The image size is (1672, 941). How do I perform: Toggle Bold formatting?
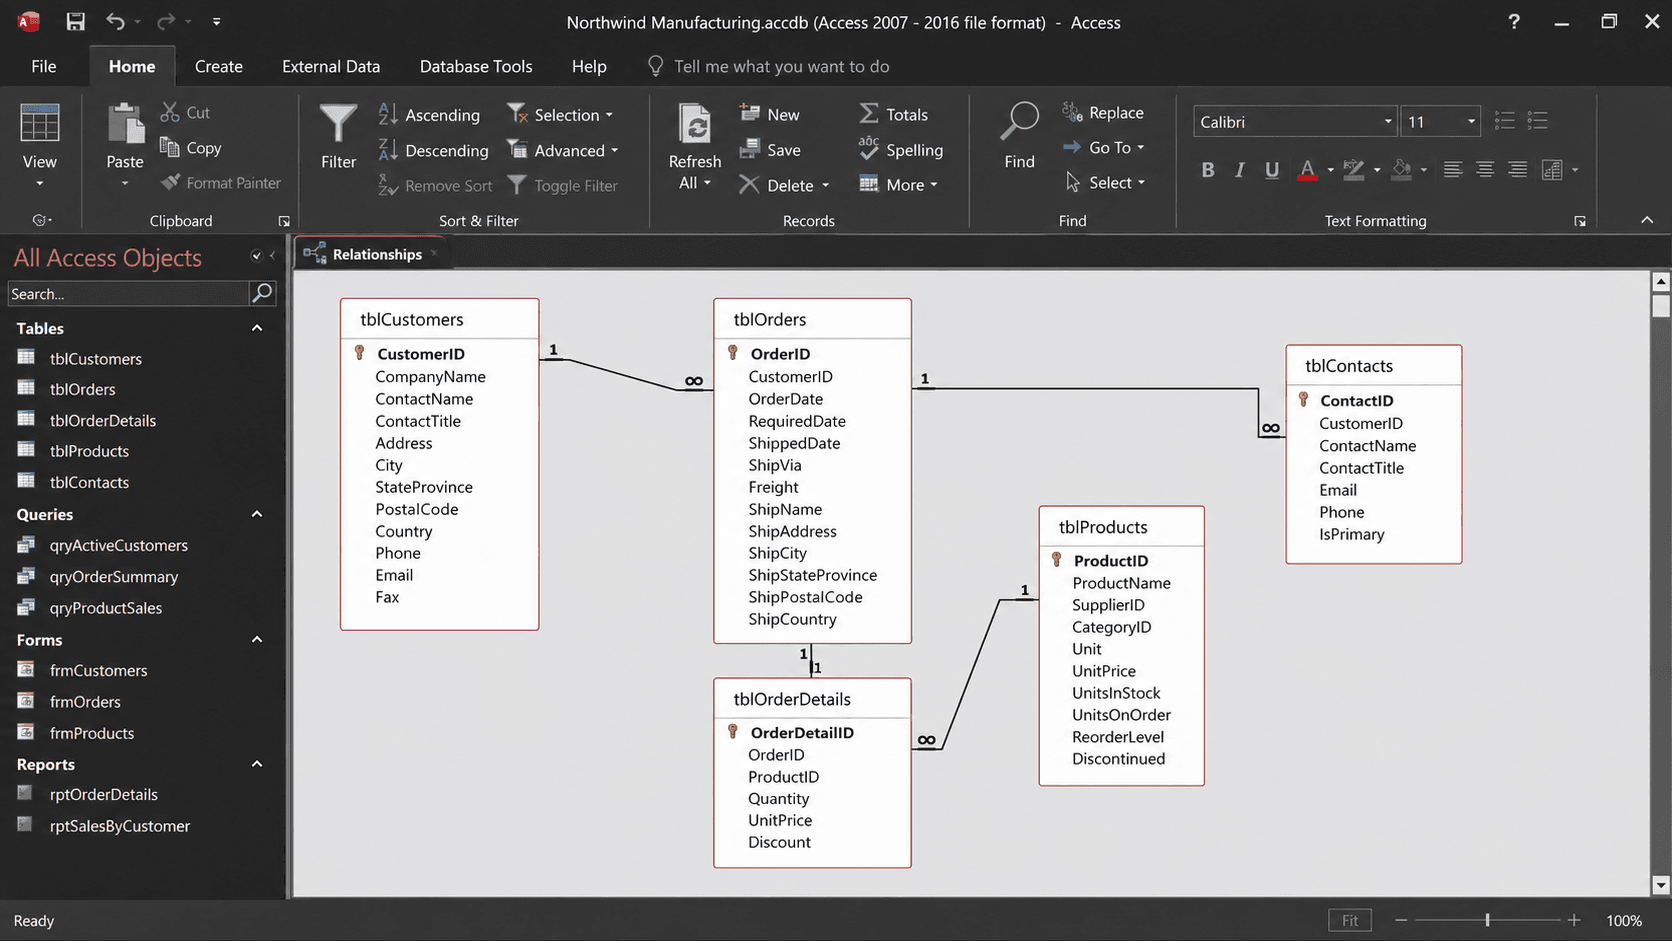coord(1208,170)
